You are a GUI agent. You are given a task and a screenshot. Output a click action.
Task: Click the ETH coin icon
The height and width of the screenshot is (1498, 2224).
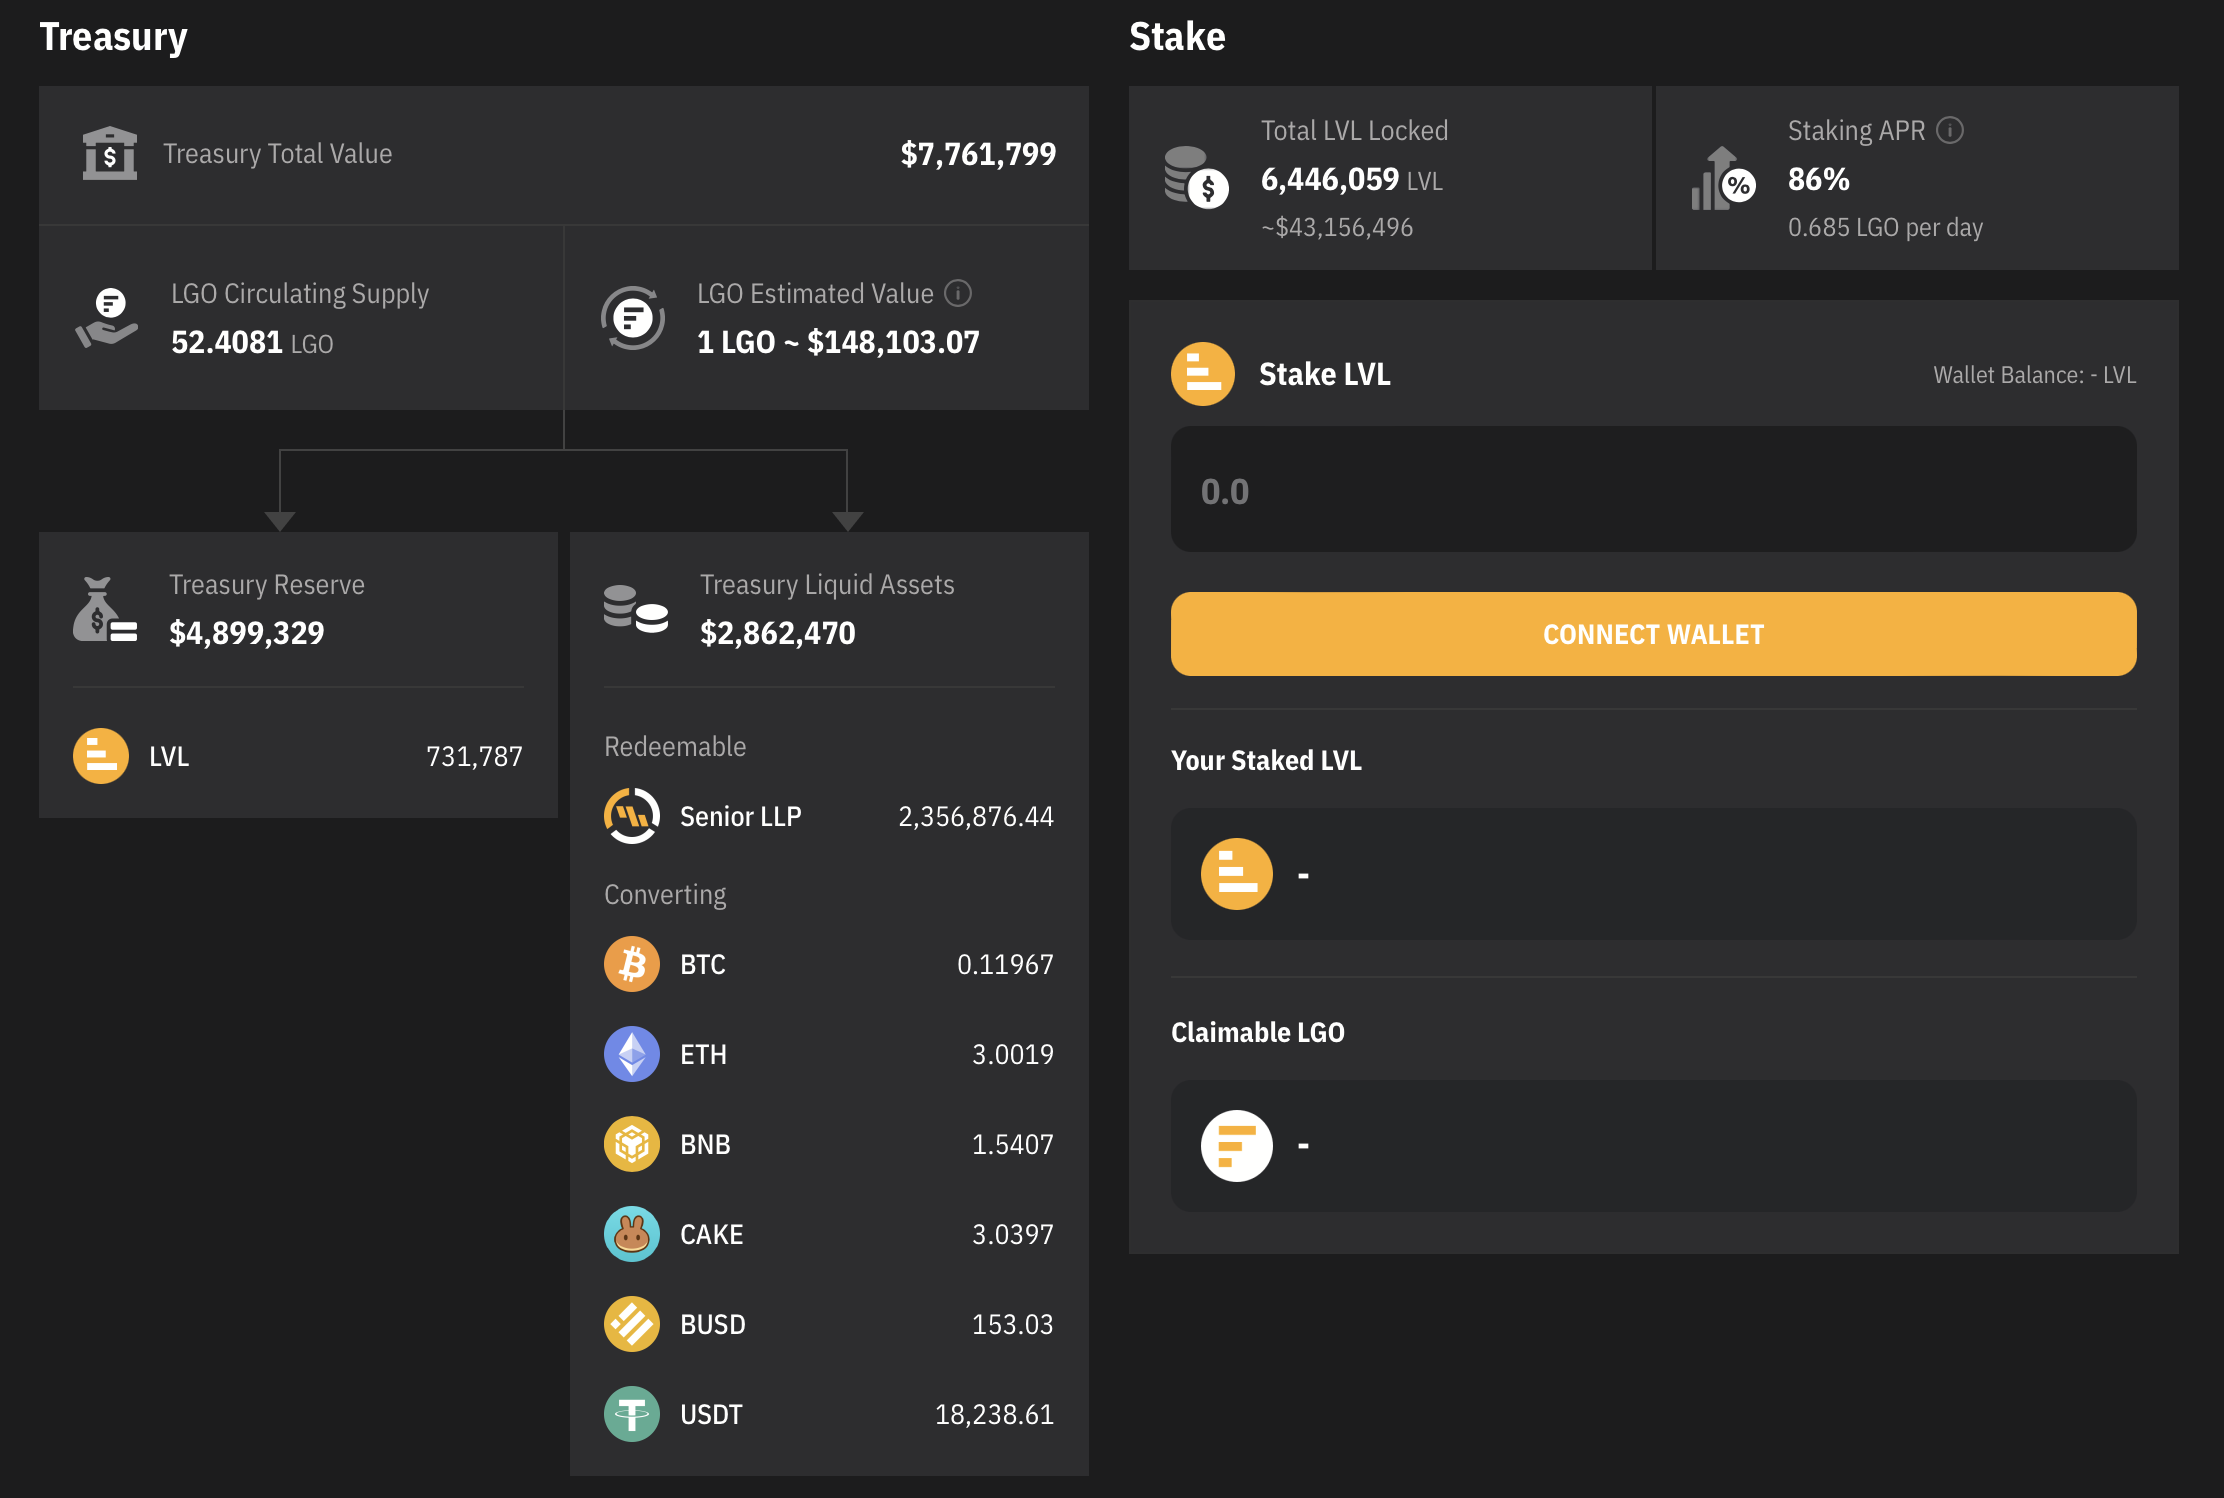(632, 1054)
